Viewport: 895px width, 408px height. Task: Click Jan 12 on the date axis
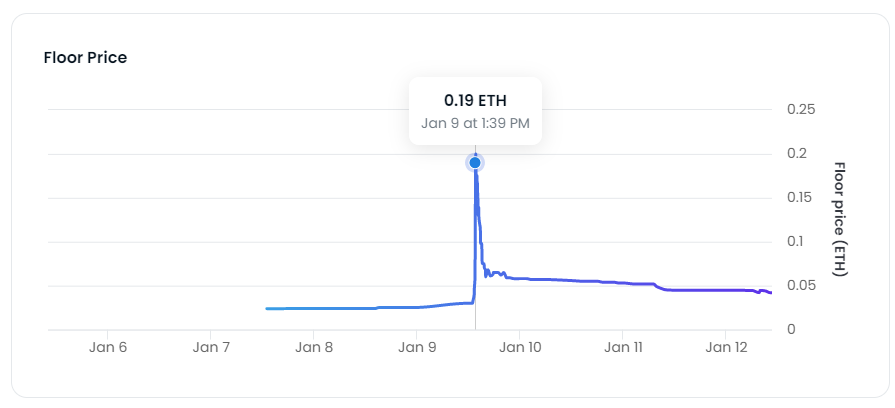[725, 348]
